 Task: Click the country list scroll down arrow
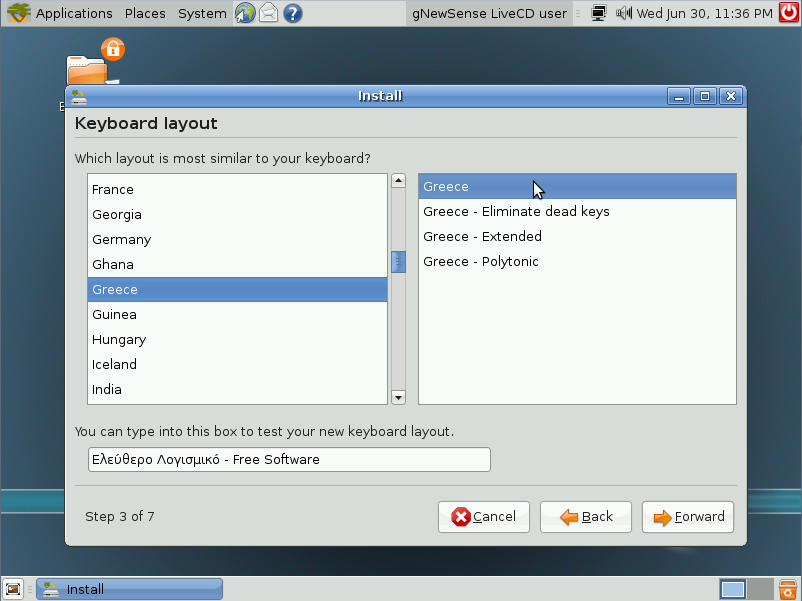click(398, 397)
